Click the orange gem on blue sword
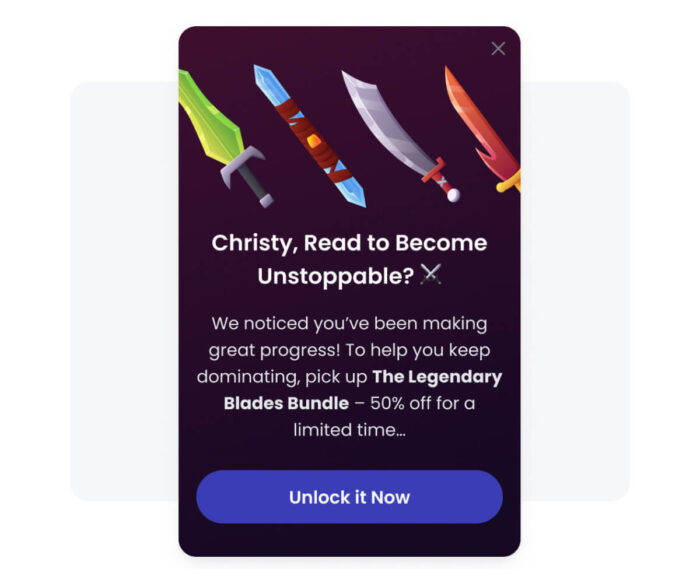The height and width of the screenshot is (583, 700). point(314,142)
